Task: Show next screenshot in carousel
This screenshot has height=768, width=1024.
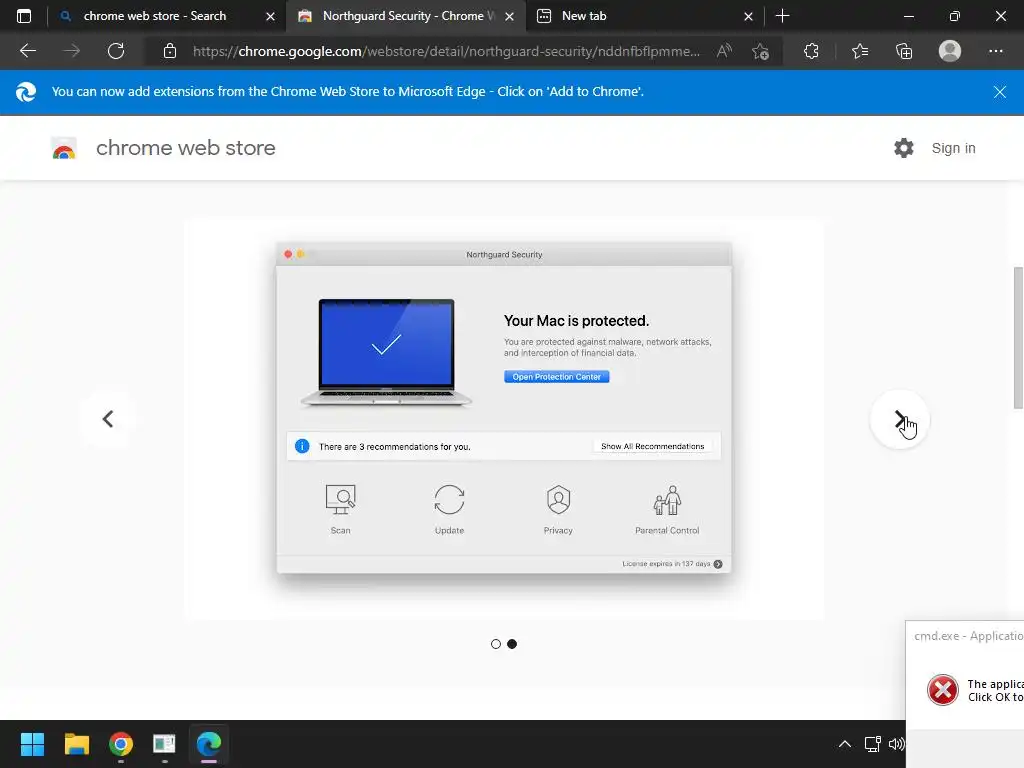Action: [899, 419]
